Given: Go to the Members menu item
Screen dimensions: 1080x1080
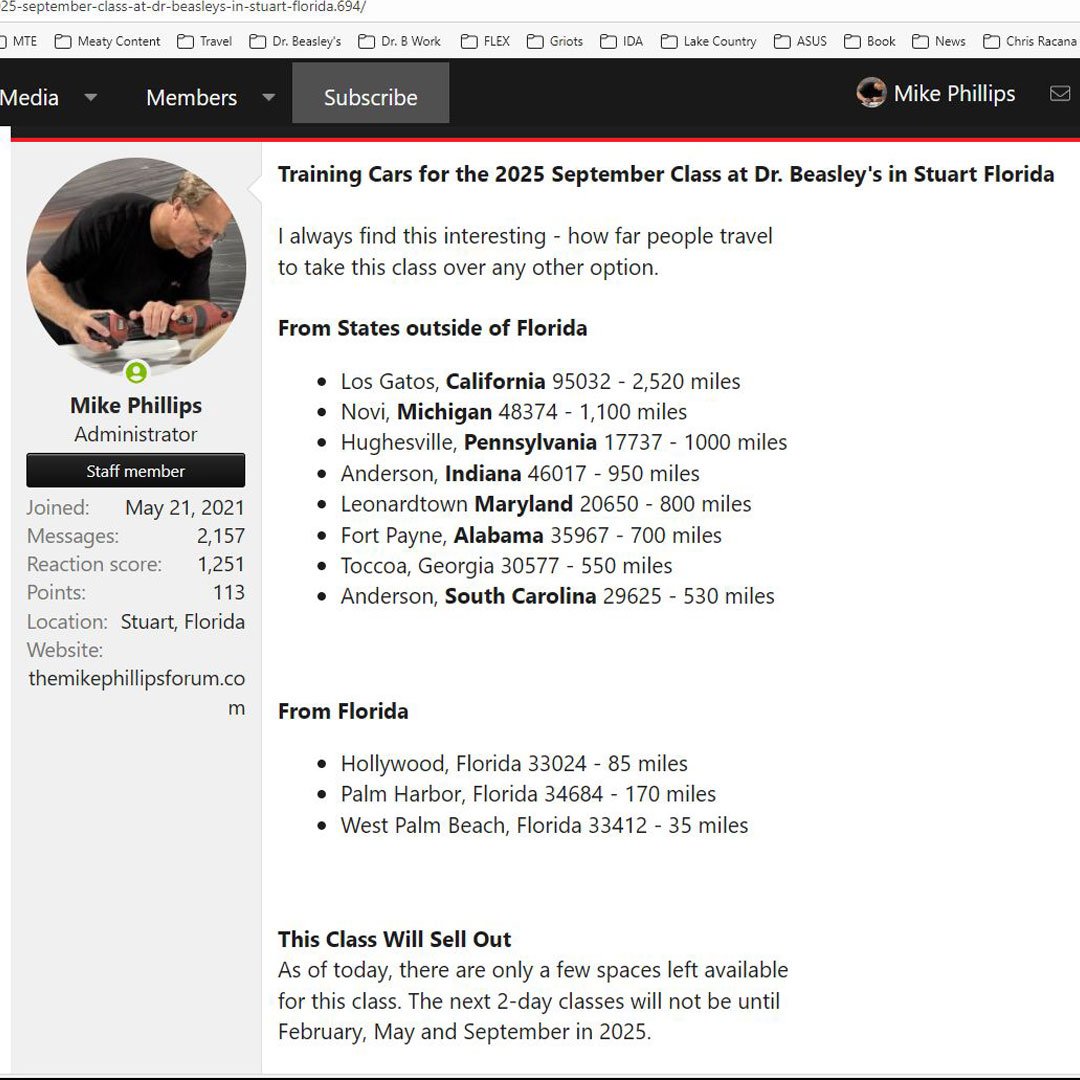Looking at the screenshot, I should 191,98.
